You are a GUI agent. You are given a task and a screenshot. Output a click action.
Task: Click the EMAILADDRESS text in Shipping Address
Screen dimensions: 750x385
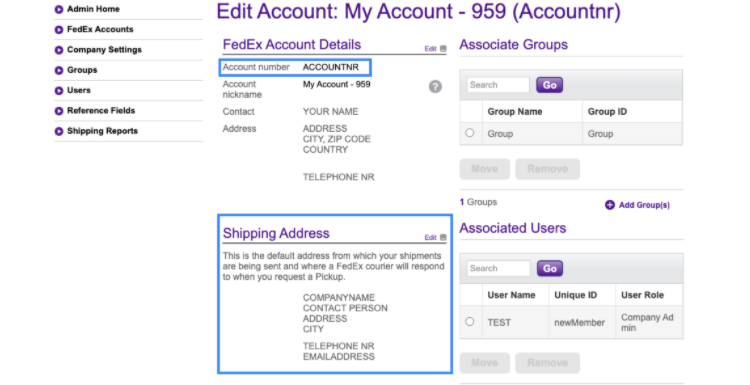(x=339, y=357)
